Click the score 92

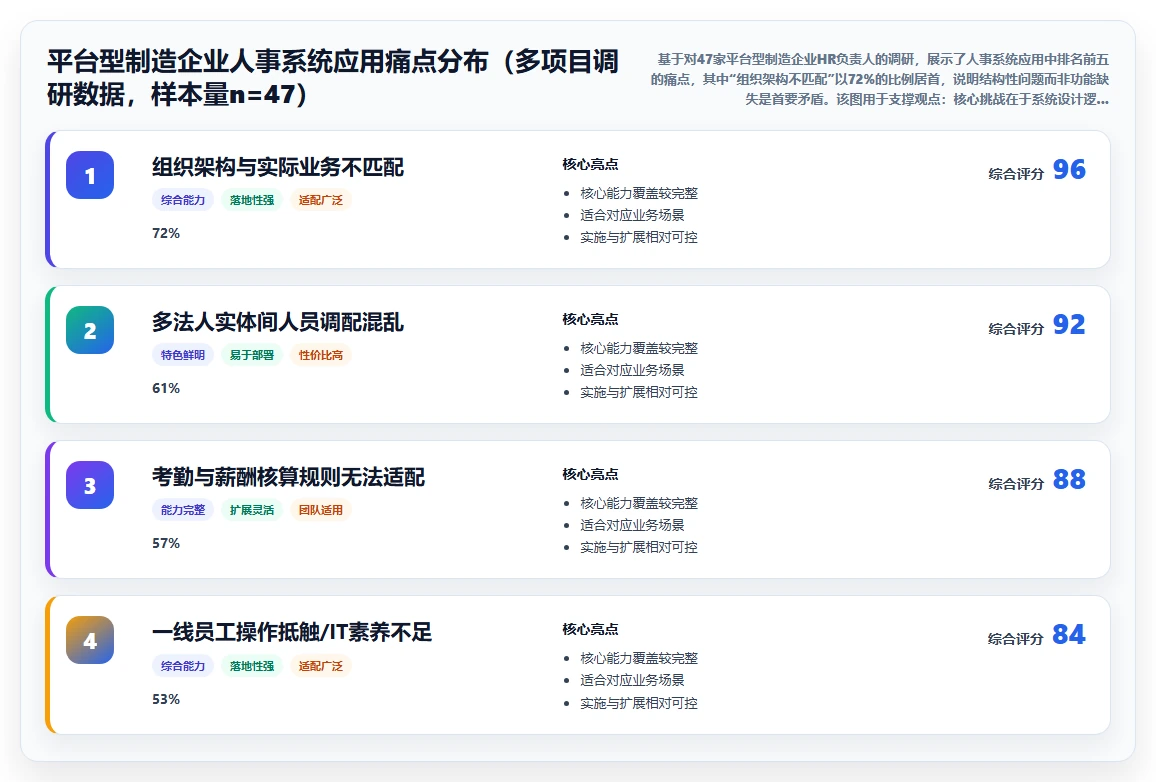pyautogui.click(x=1069, y=324)
